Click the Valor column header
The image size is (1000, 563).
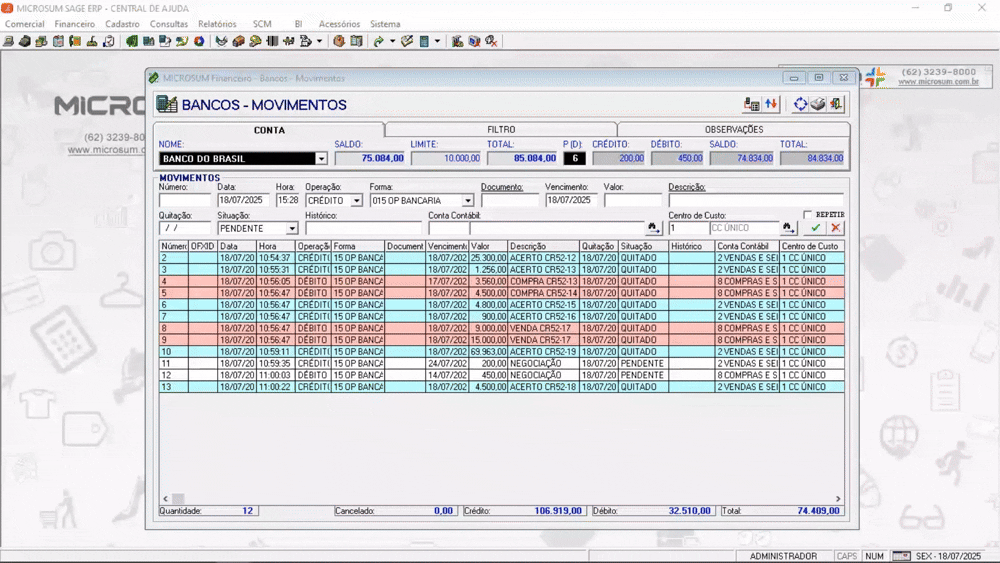[x=489, y=246]
